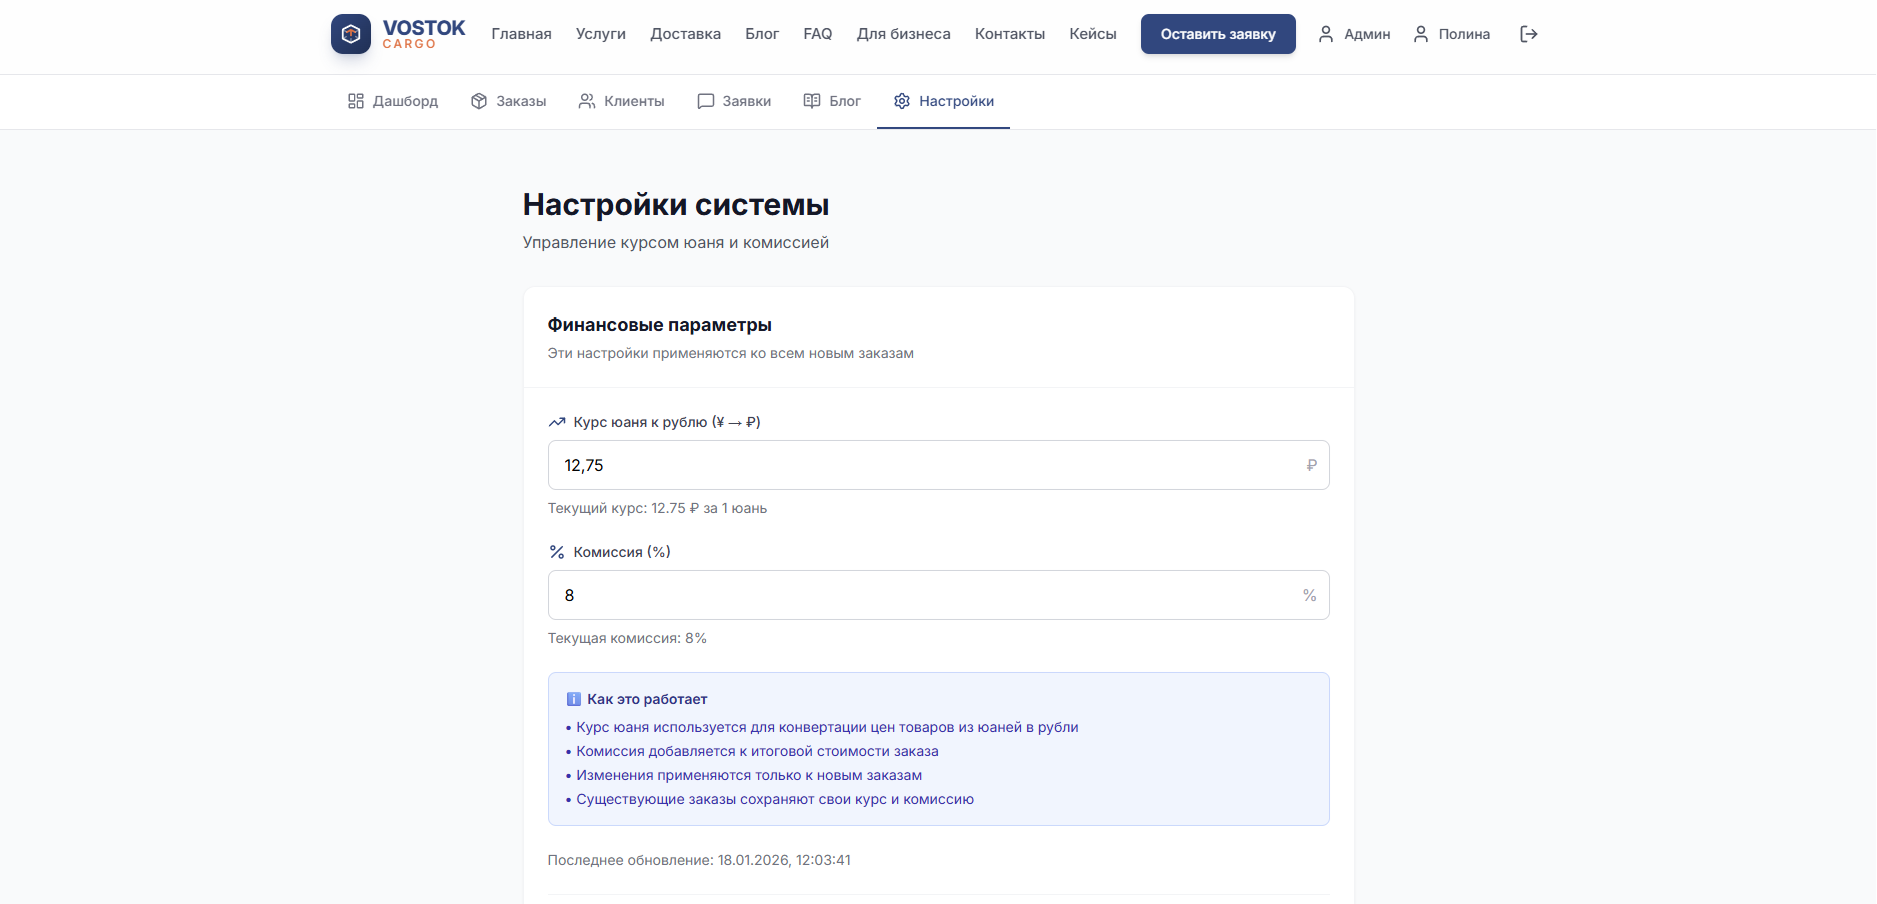Switch to the Дашборд tab

(x=393, y=101)
